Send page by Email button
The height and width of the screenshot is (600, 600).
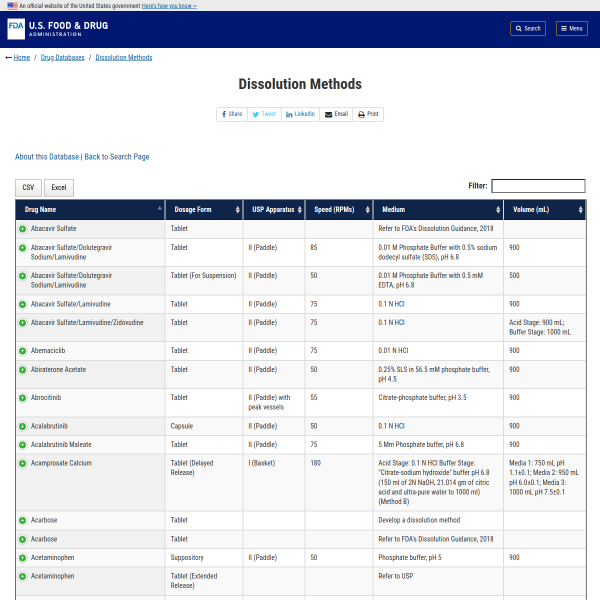tap(337, 114)
